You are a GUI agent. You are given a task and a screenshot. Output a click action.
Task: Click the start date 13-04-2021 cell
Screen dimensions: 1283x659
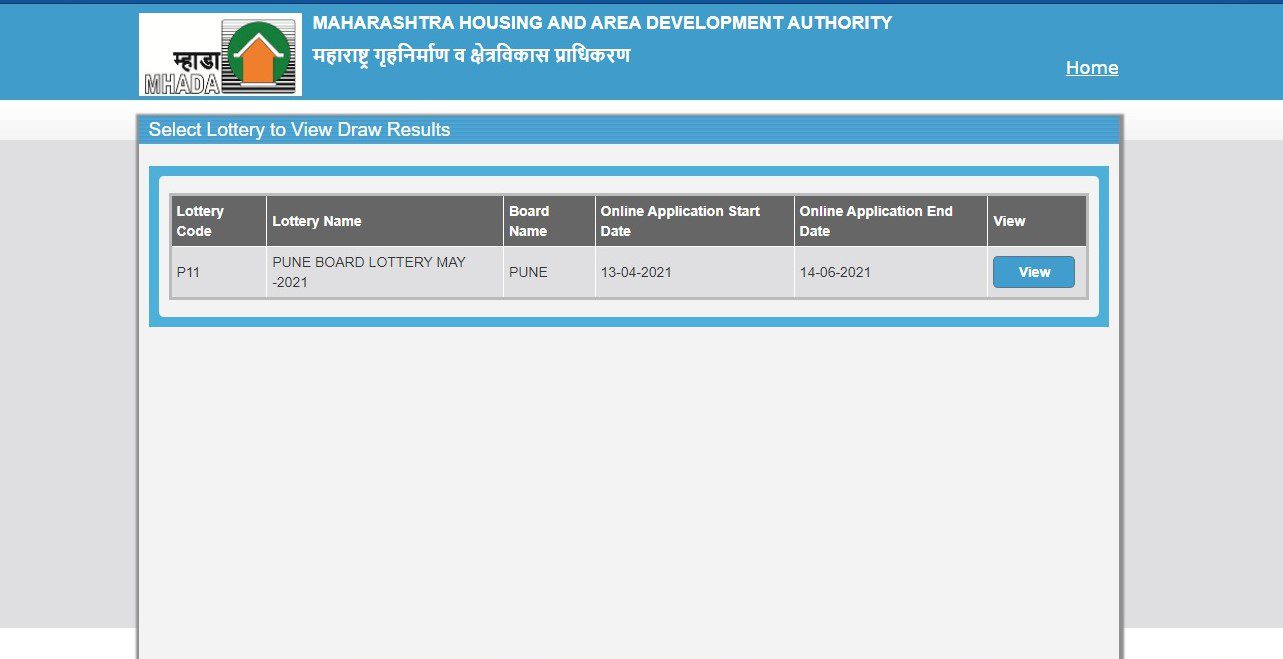pyautogui.click(x=637, y=272)
